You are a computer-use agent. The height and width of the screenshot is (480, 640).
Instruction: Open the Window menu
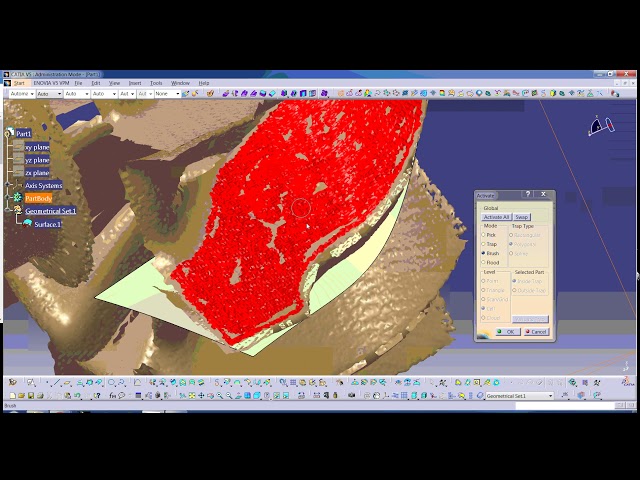coord(180,83)
